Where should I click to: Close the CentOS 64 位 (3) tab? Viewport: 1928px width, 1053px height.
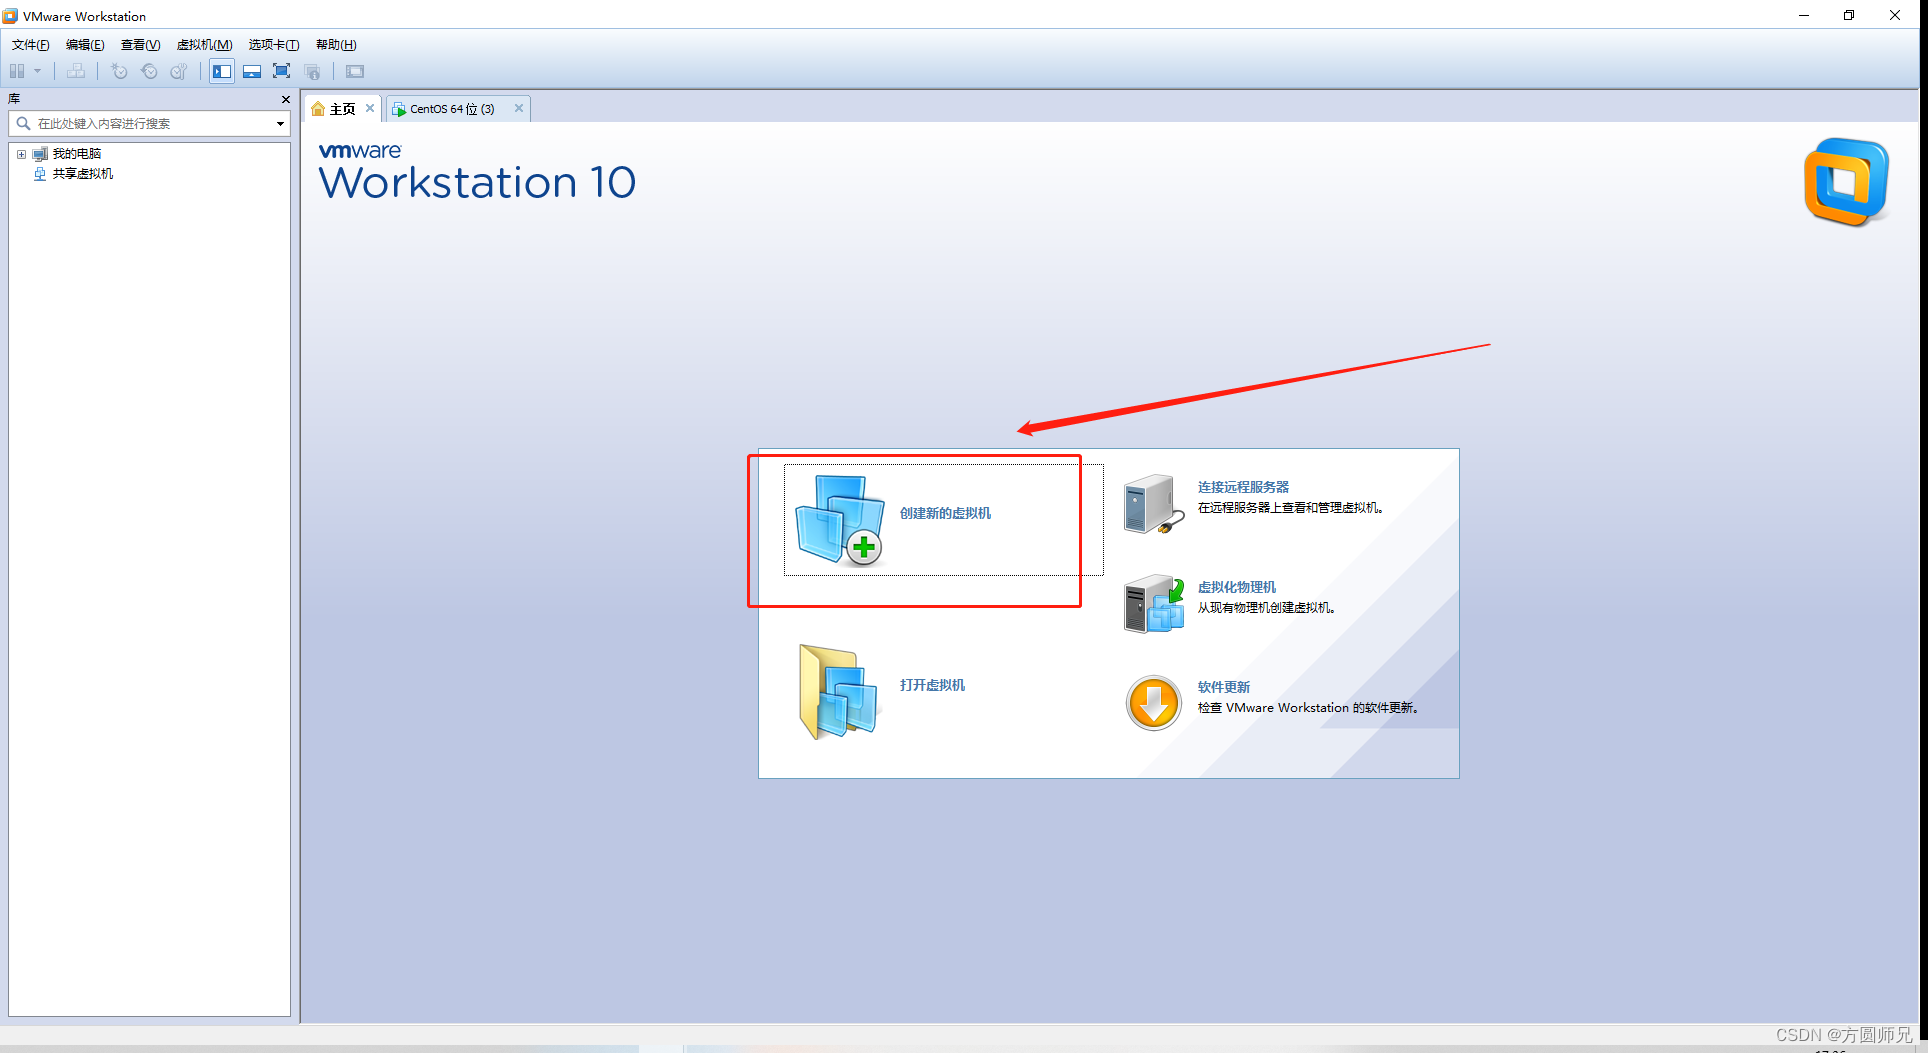519,108
